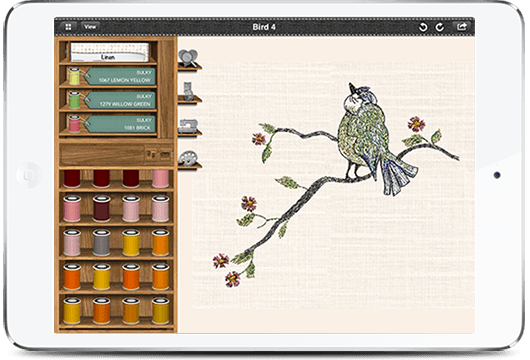Redo the last action
The image size is (530, 360).
coord(439,27)
